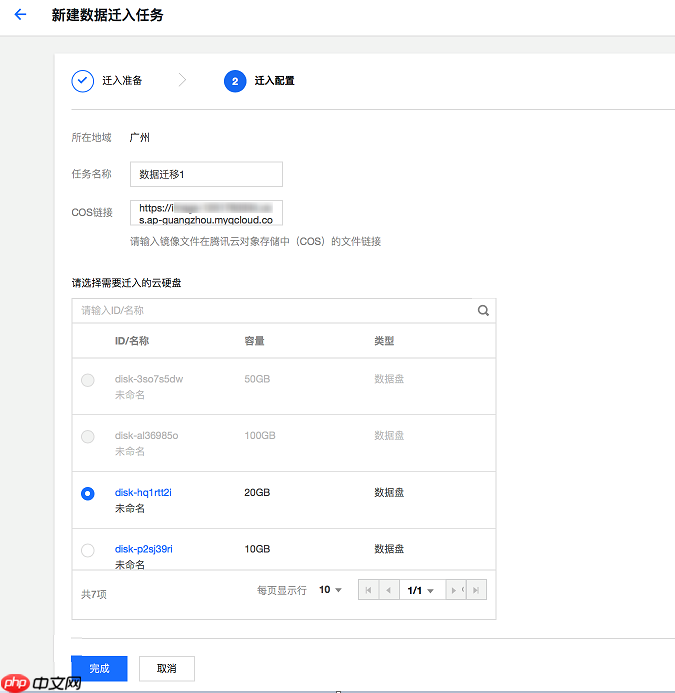Click the 迁入准备 step label
The width and height of the screenshot is (675, 693).
pos(122,81)
